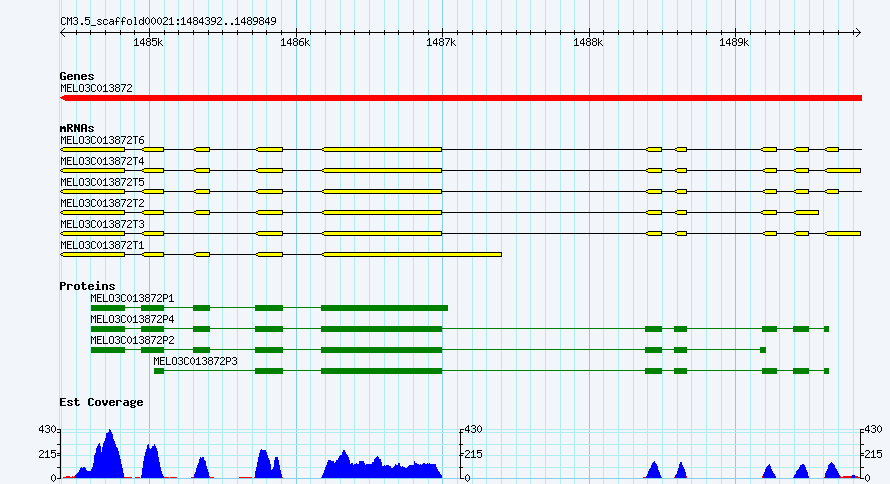Screen dimensions: 890x484
Task: Open the MEL03C013872T2 transcript label
Action: click(102, 203)
